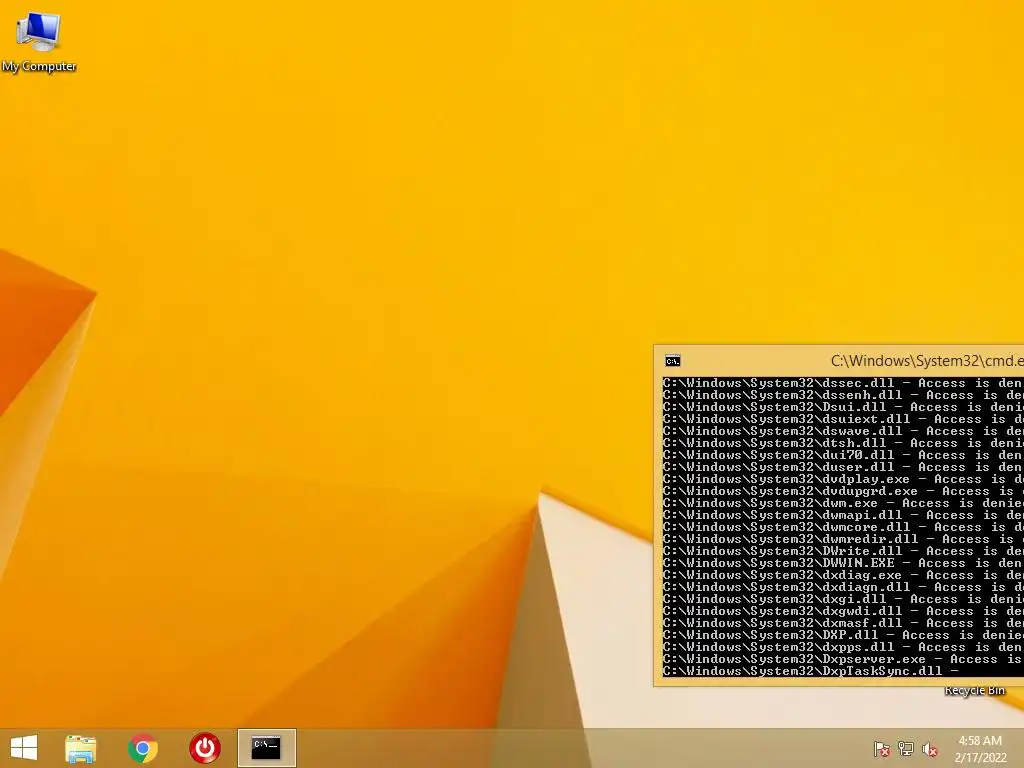Click the dwmredir.dll line in cmd
The height and width of the screenshot is (768, 1024).
[842, 539]
